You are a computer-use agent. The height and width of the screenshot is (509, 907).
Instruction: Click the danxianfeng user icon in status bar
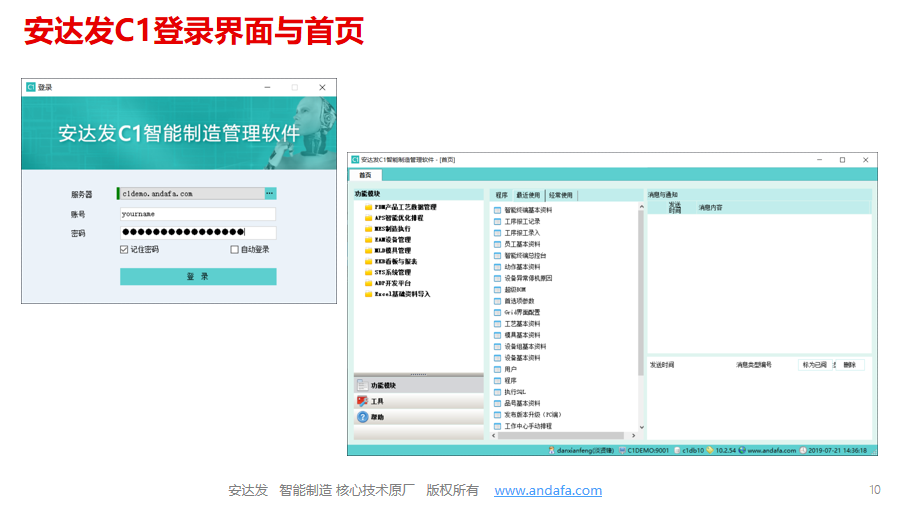tap(551, 450)
